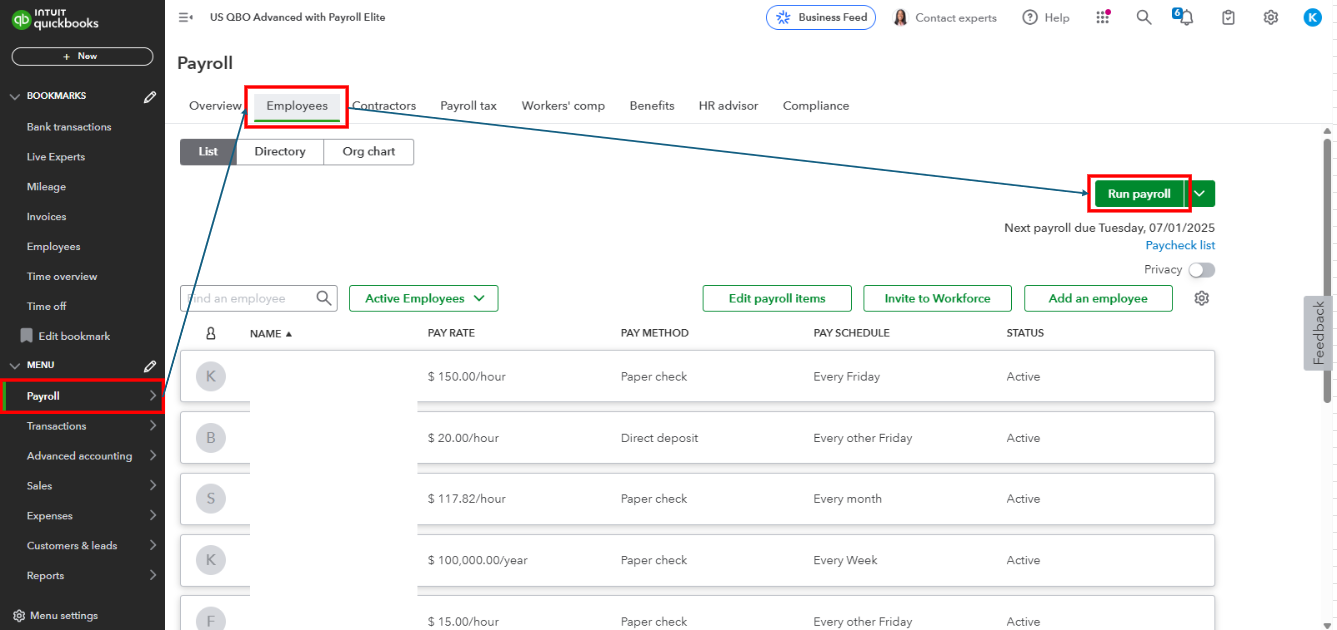Click the + New button
Image resolution: width=1337 pixels, height=630 pixels.
click(82, 56)
